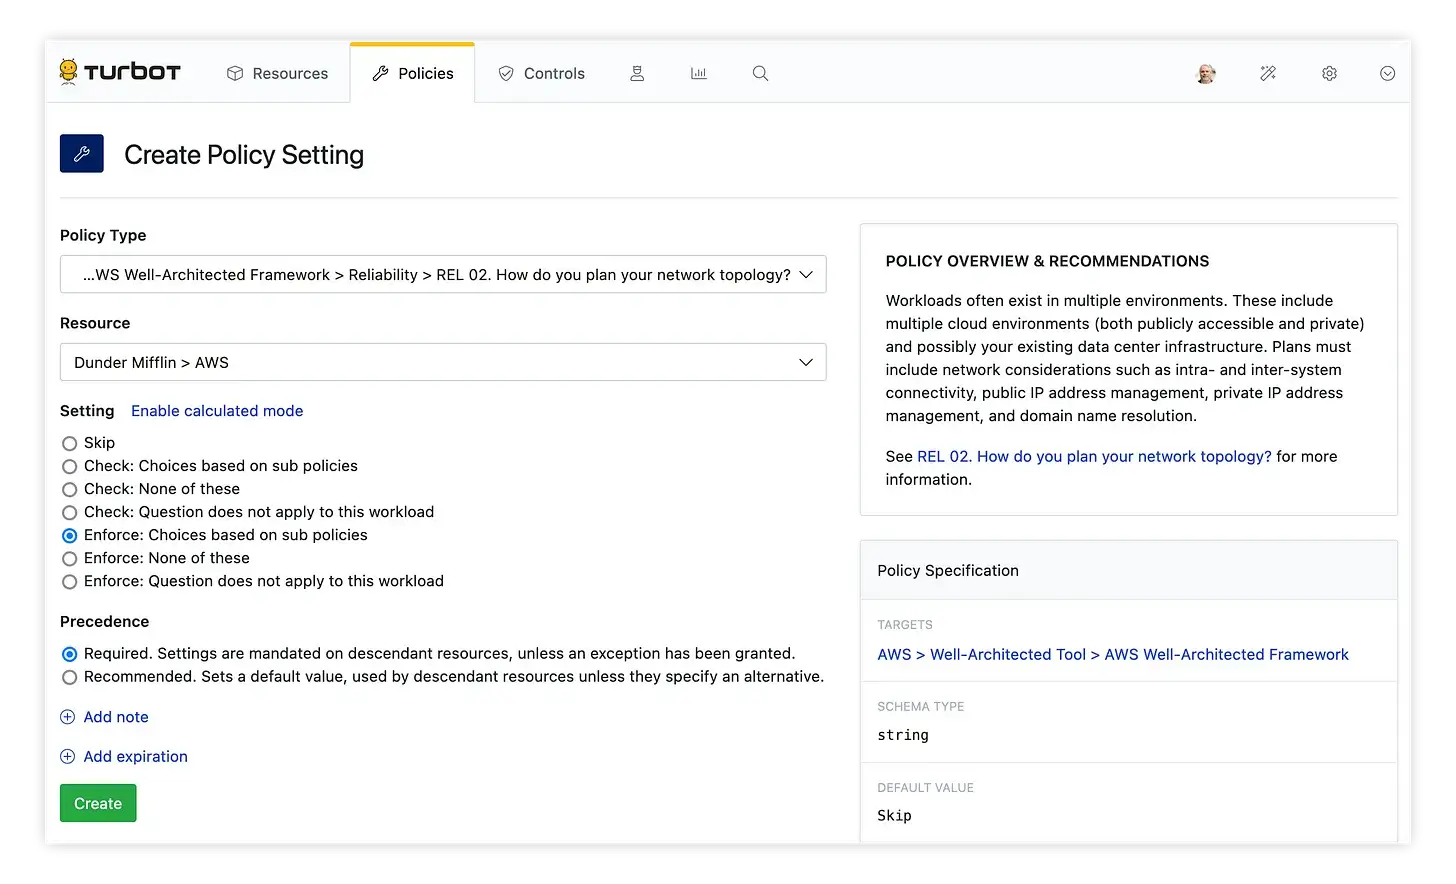Viewport: 1456px width, 884px height.
Task: Click Enable calculated mode link
Action: 217,411
